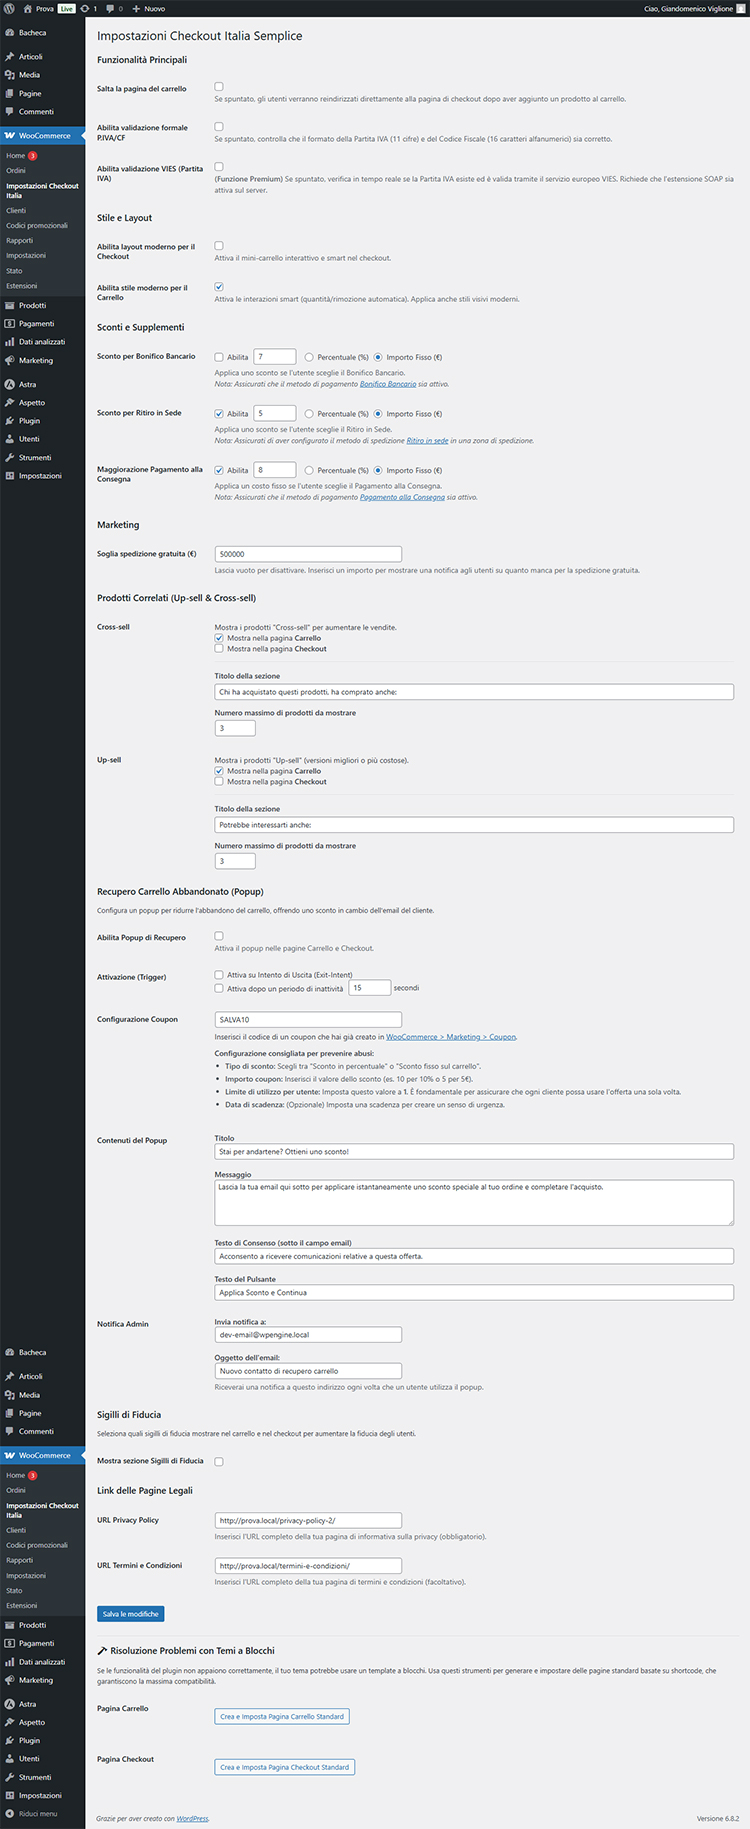Open the Prova site home icon
Image resolution: width=750 pixels, height=1829 pixels.
pos(28,8)
